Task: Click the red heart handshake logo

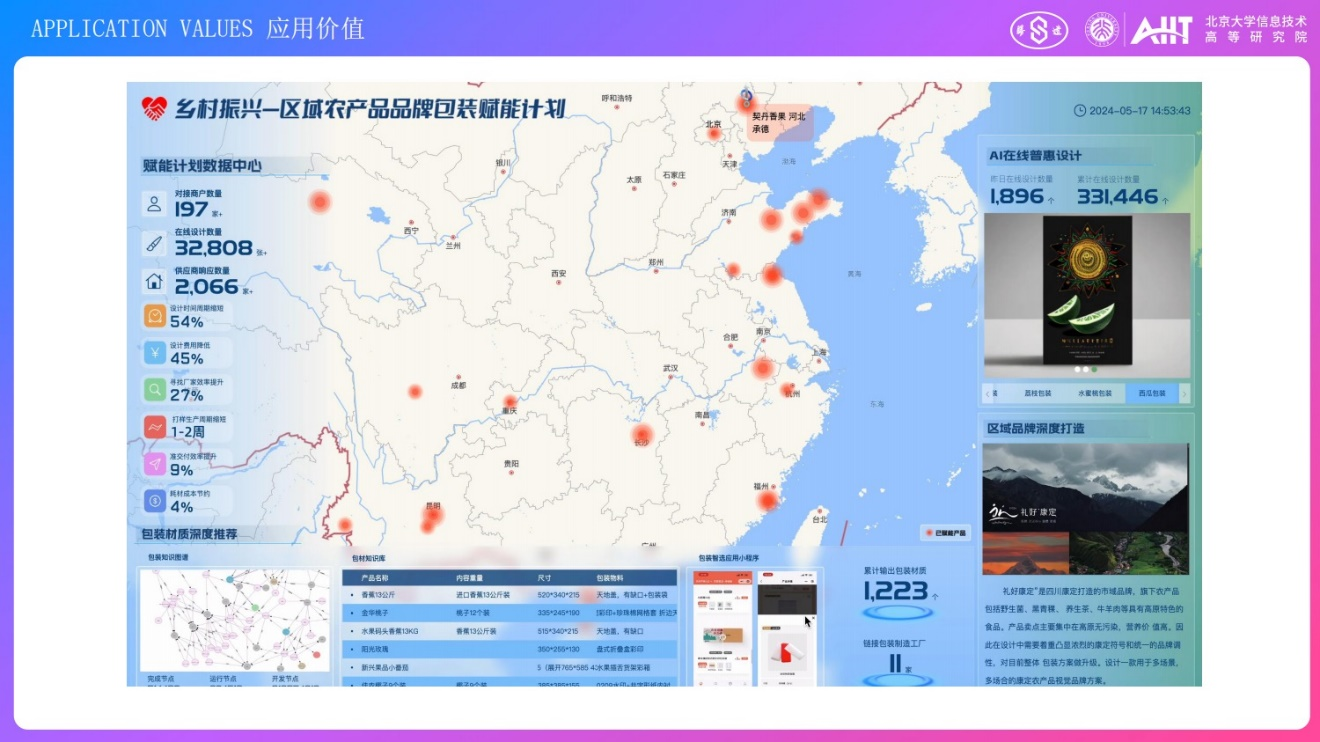Action: (x=154, y=108)
